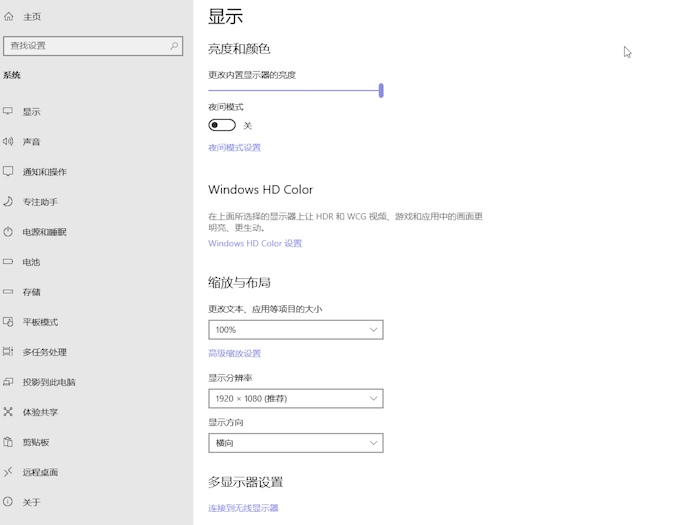Viewport: 700px width, 525px height.
Task: Open the 1920 × 1080 resolution dropdown
Action: pos(296,398)
